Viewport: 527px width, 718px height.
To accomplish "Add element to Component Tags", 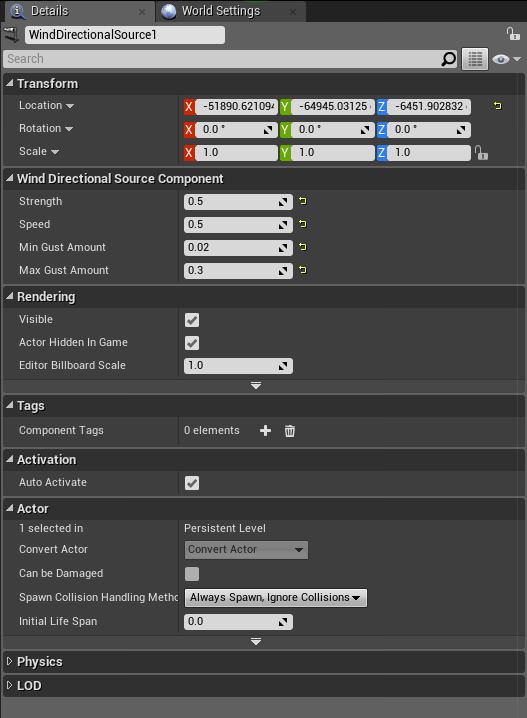I will point(266,430).
